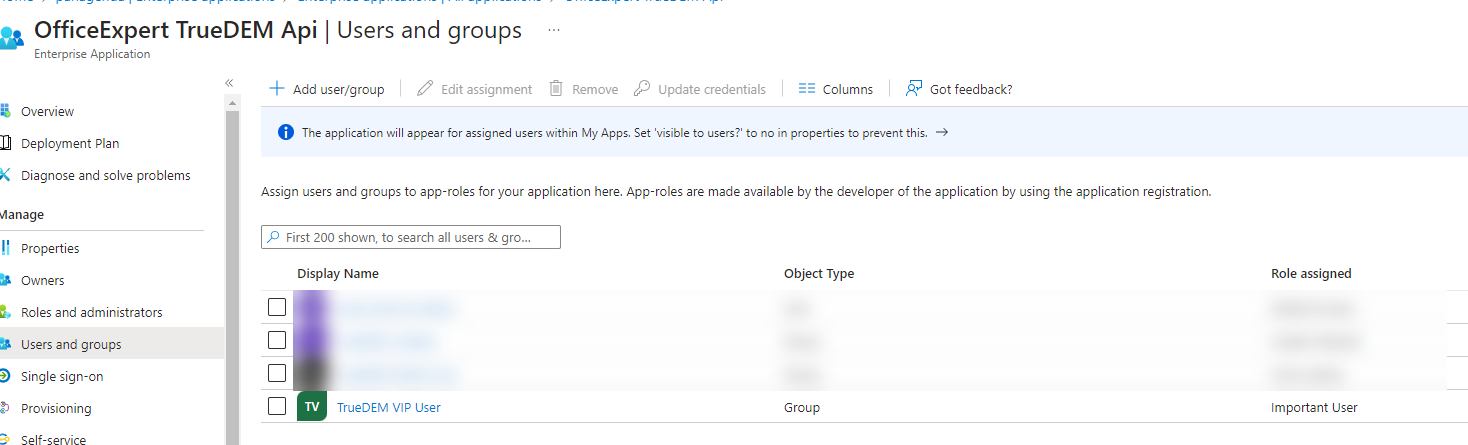The width and height of the screenshot is (1468, 445).
Task: Open the ellipsis more options menu
Action: coord(554,31)
